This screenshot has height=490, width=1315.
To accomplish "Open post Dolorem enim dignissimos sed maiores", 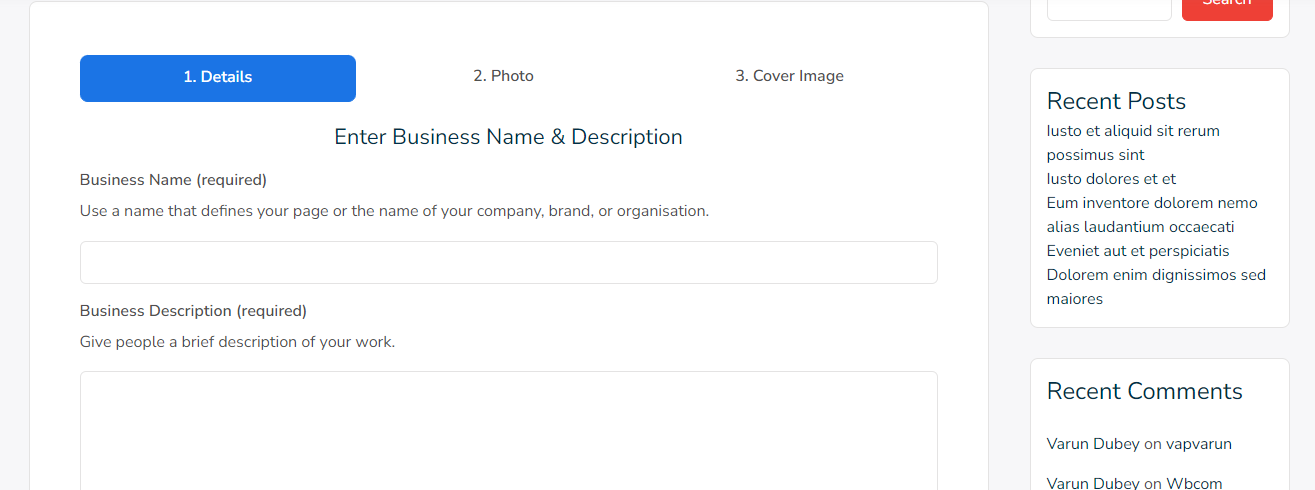I will (1156, 287).
